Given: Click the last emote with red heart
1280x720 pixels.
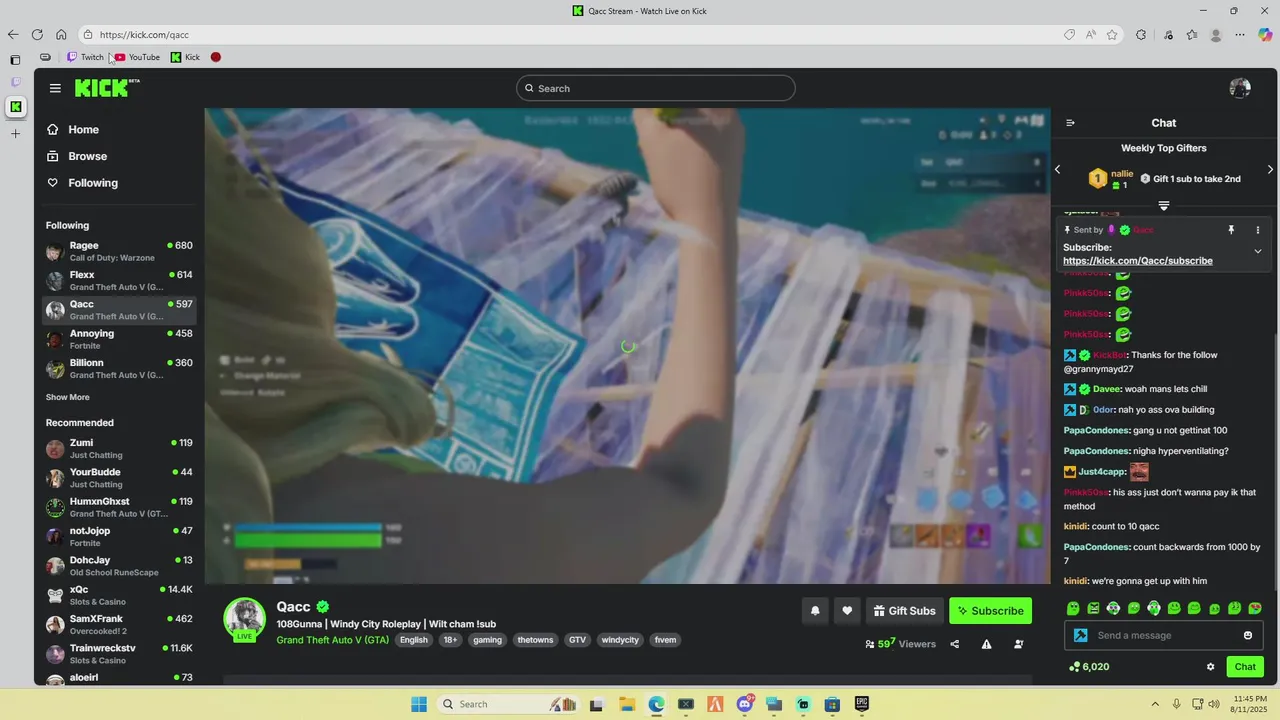Looking at the screenshot, I should pyautogui.click(x=1255, y=608).
